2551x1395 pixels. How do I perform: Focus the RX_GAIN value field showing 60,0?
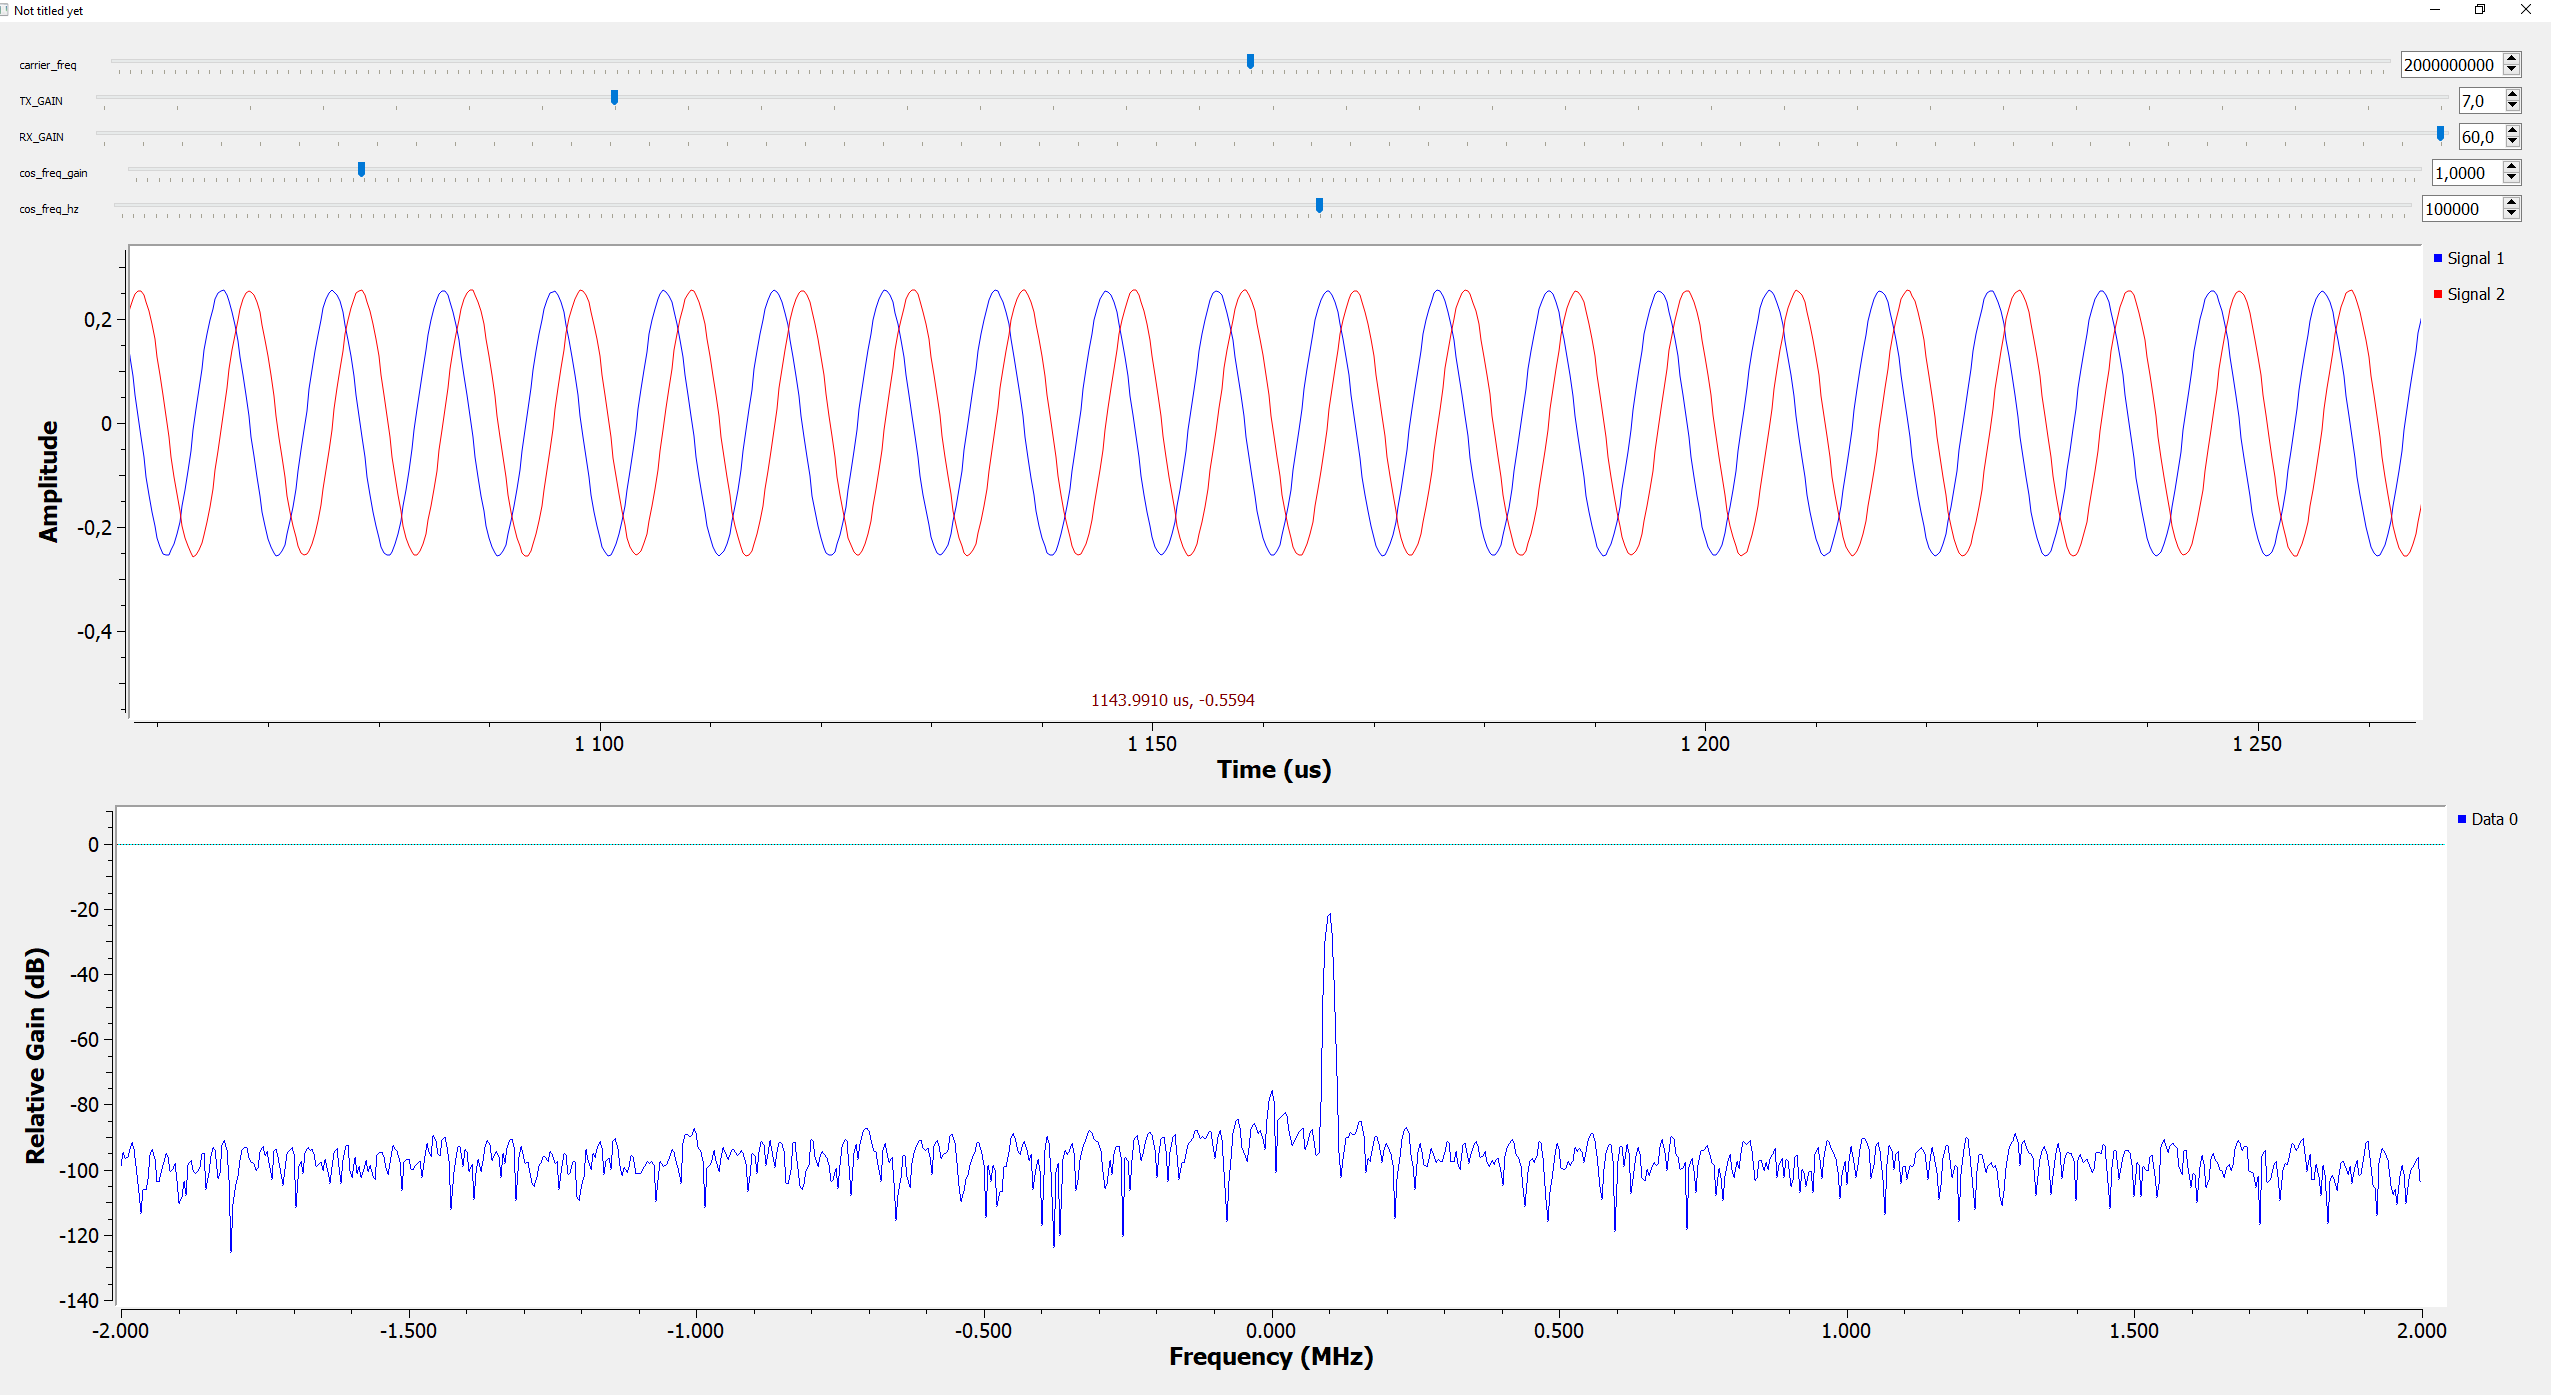[x=2481, y=137]
